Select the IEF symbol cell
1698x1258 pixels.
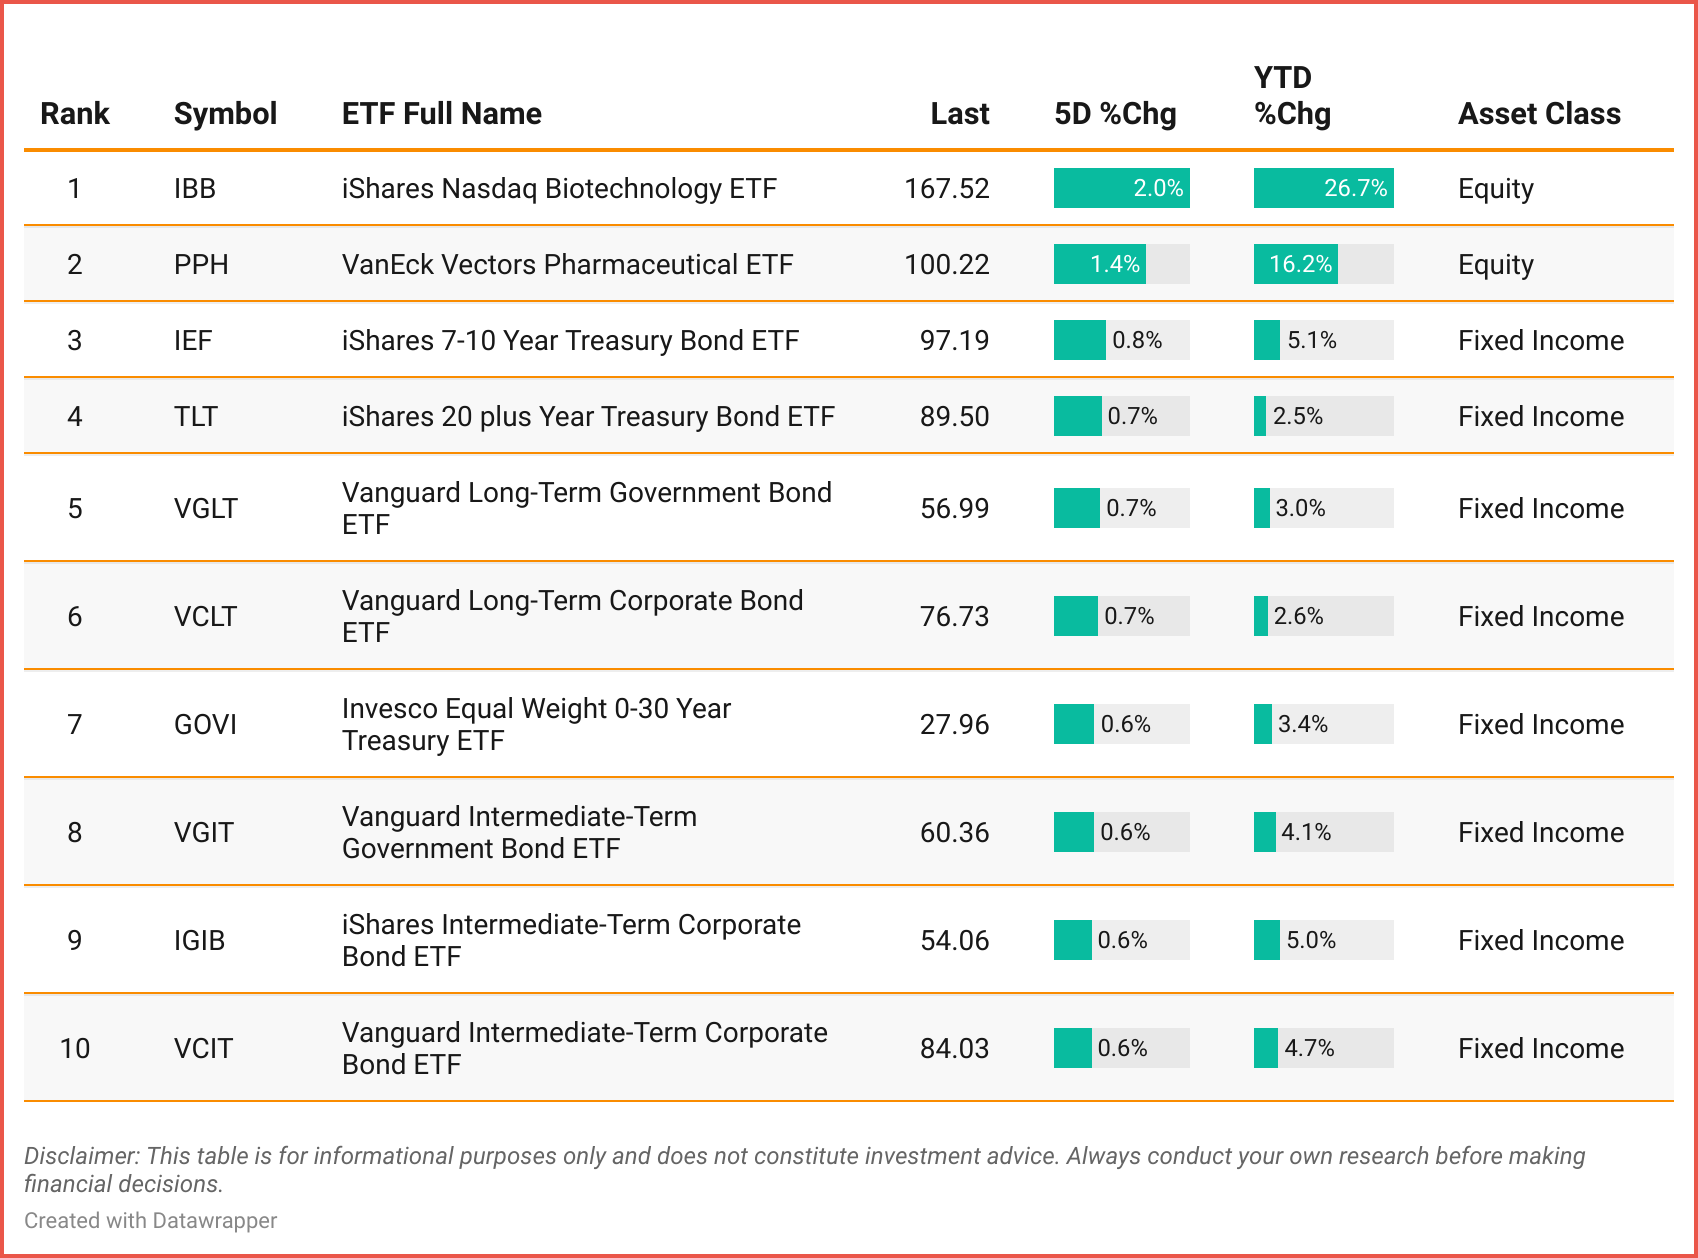(193, 340)
